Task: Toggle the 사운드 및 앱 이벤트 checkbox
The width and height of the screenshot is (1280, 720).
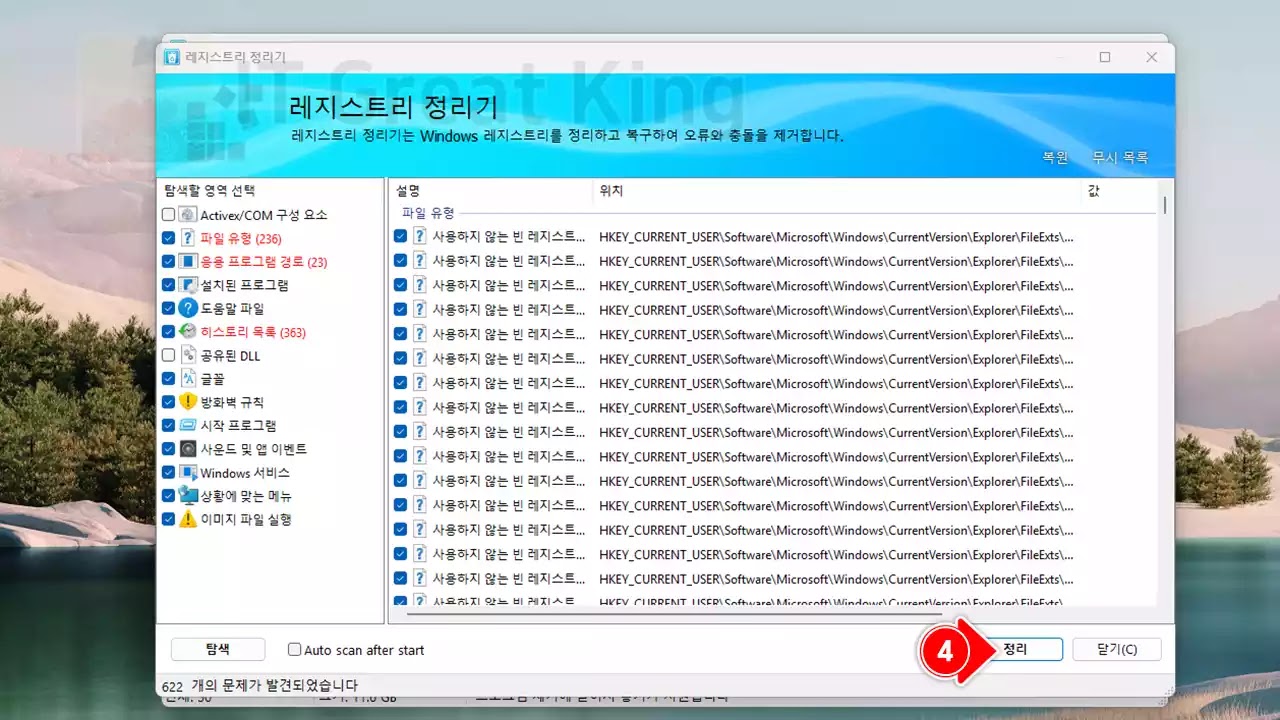Action: 168,449
